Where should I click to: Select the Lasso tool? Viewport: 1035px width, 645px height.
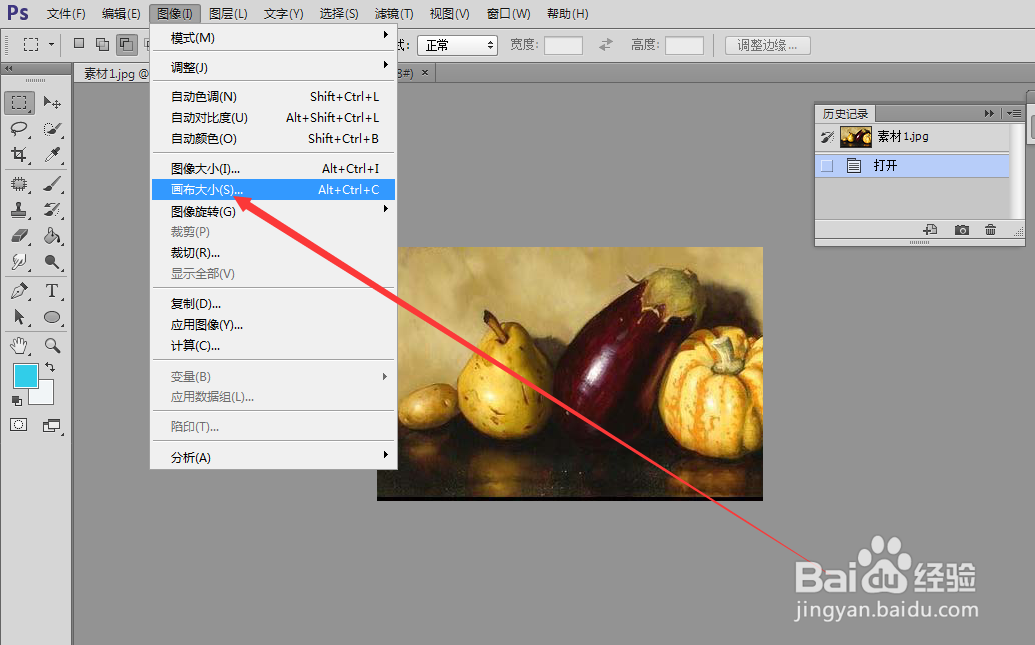[19, 129]
